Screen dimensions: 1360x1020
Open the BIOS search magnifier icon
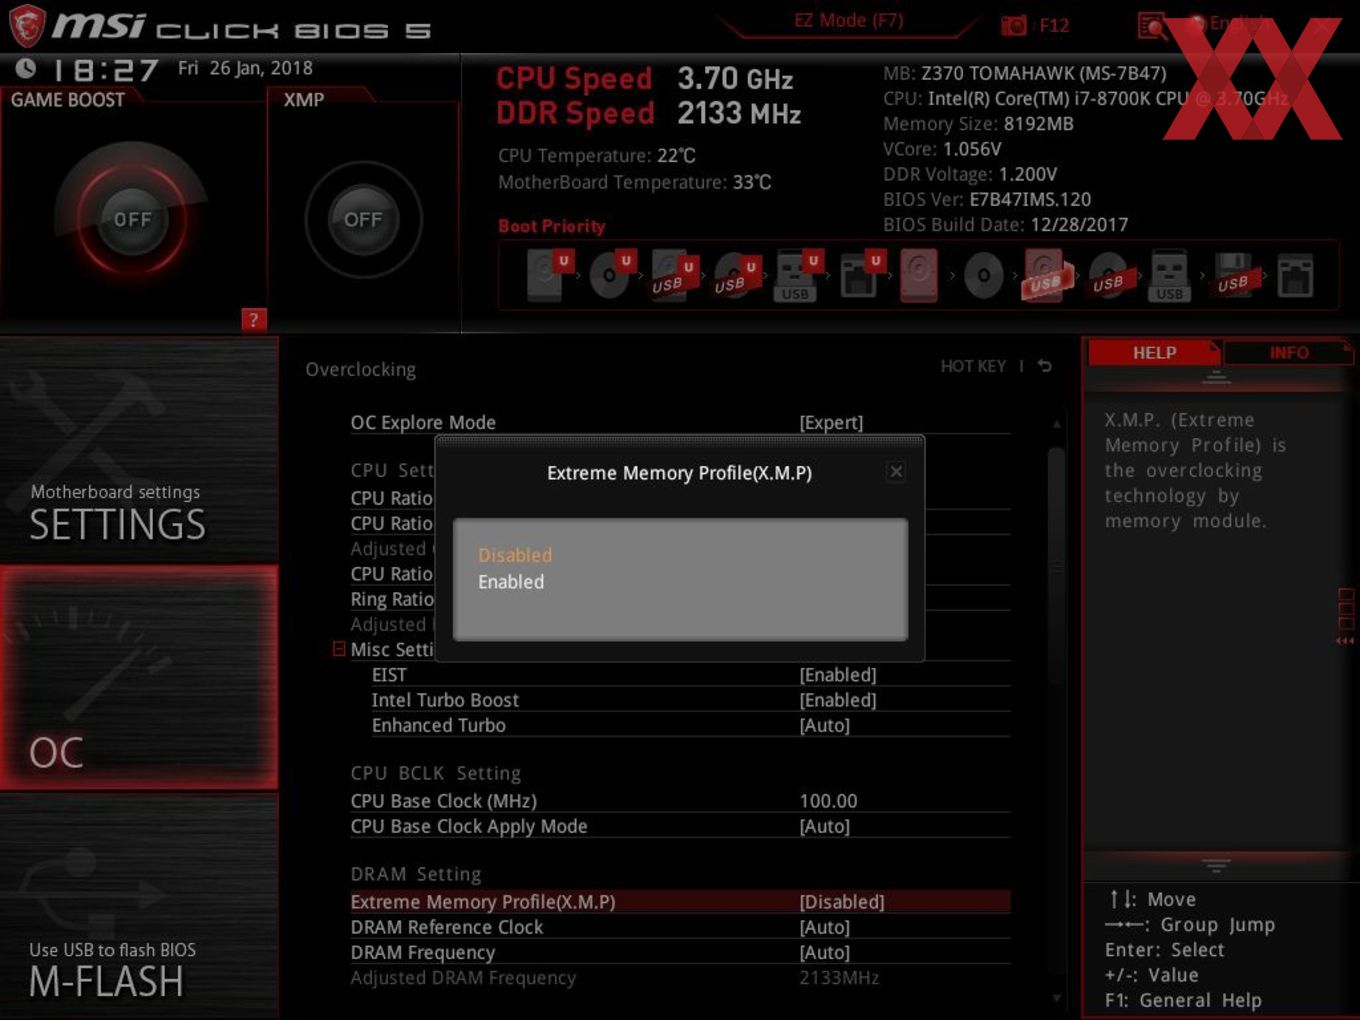(1152, 26)
